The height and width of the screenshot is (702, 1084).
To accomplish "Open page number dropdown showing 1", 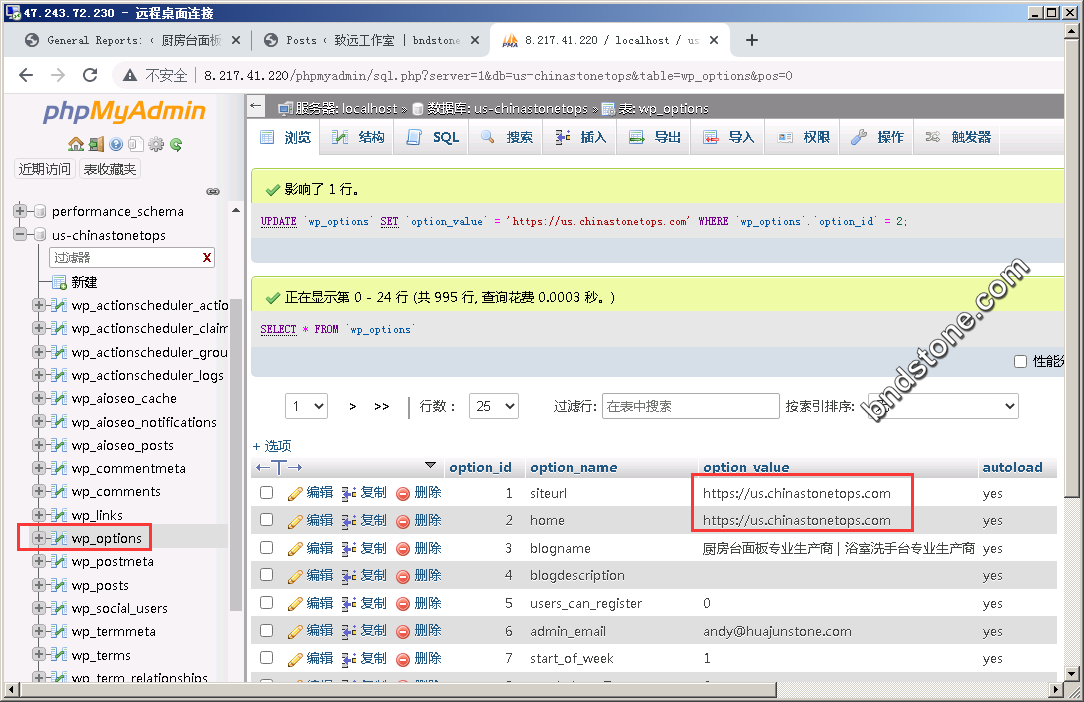I will click(307, 406).
